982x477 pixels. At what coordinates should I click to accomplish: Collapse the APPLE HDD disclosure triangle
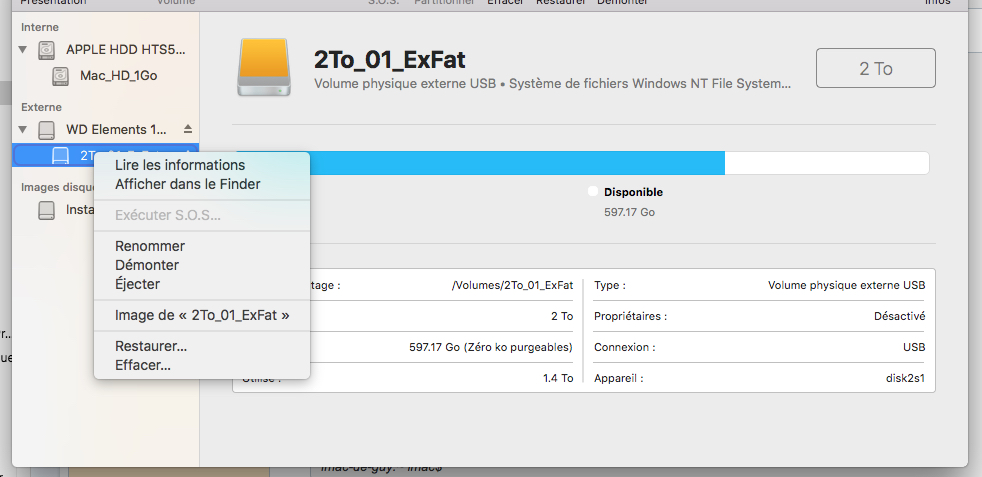pos(23,49)
